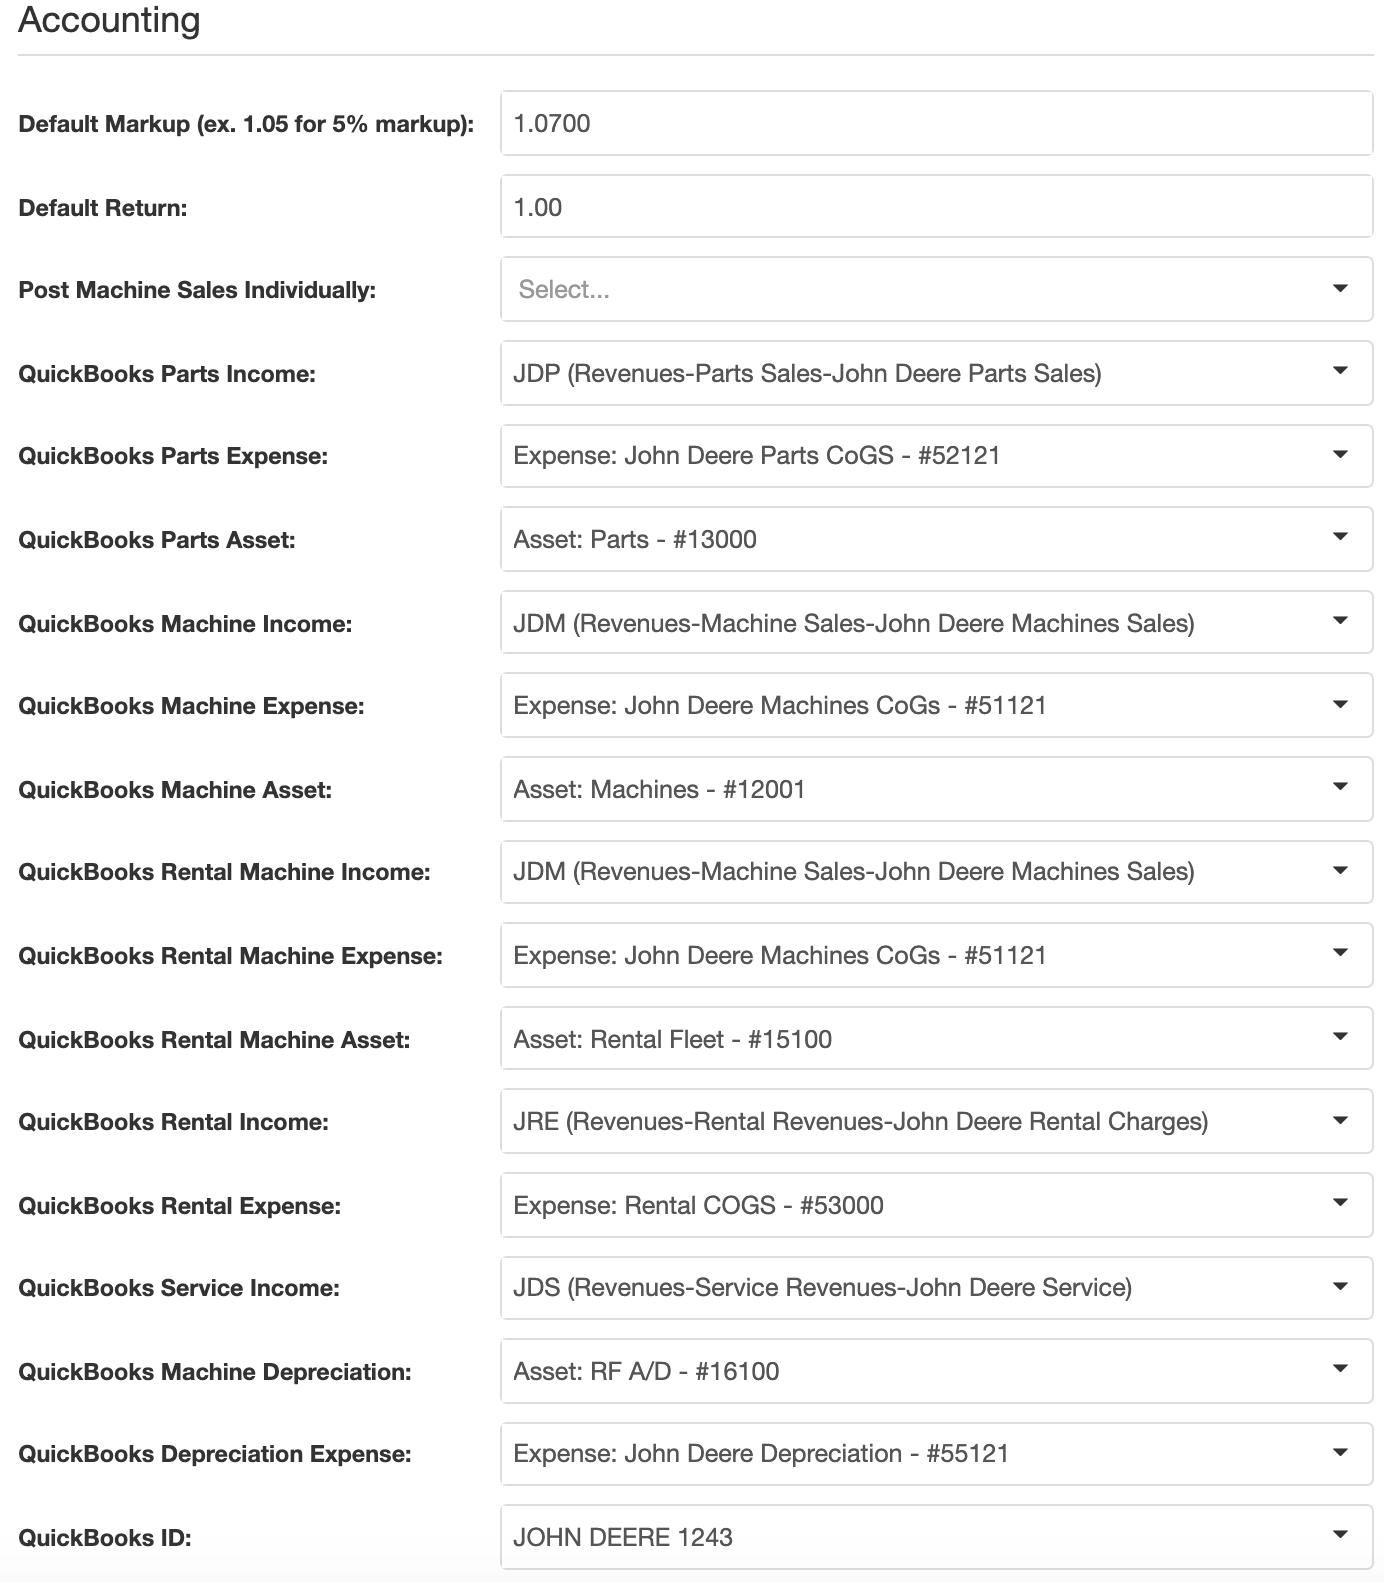Viewport: 1384px width, 1582px height.
Task: Change the QuickBooks Parts Asset account
Action: [936, 539]
